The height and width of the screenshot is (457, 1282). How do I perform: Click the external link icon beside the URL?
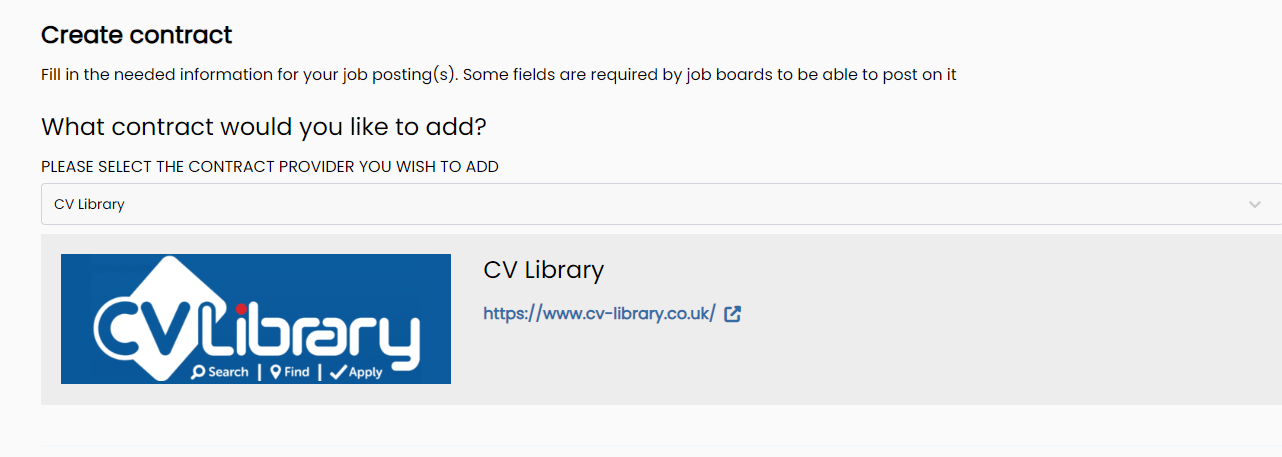point(732,313)
